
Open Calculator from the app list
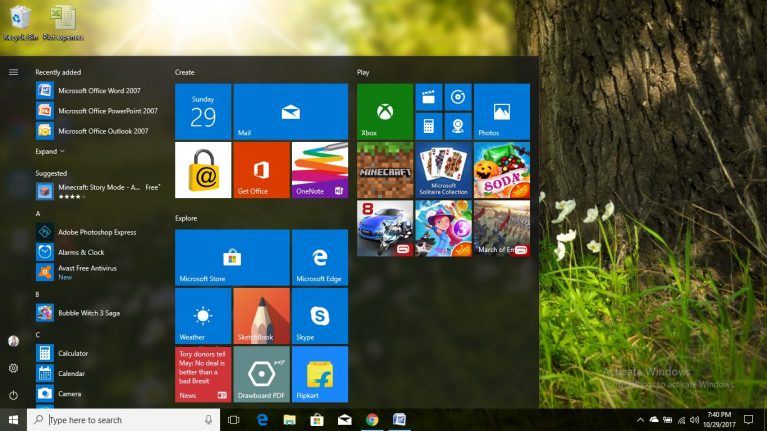click(x=100, y=353)
